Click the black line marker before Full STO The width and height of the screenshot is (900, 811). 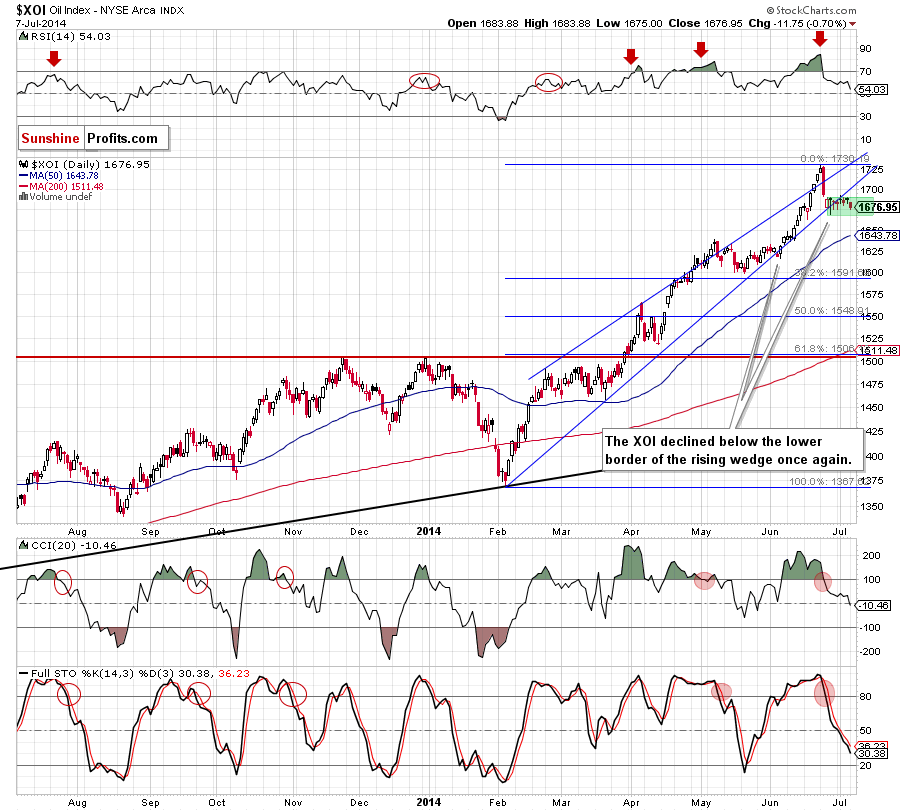[24, 673]
